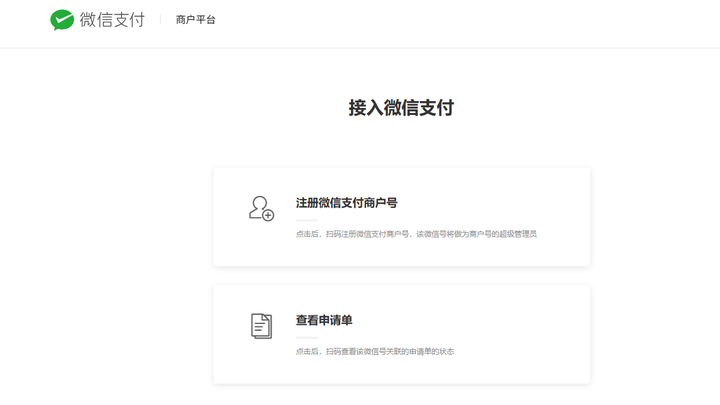Click the person silhouette in the register icon
This screenshot has height=405, width=720.
point(258,205)
